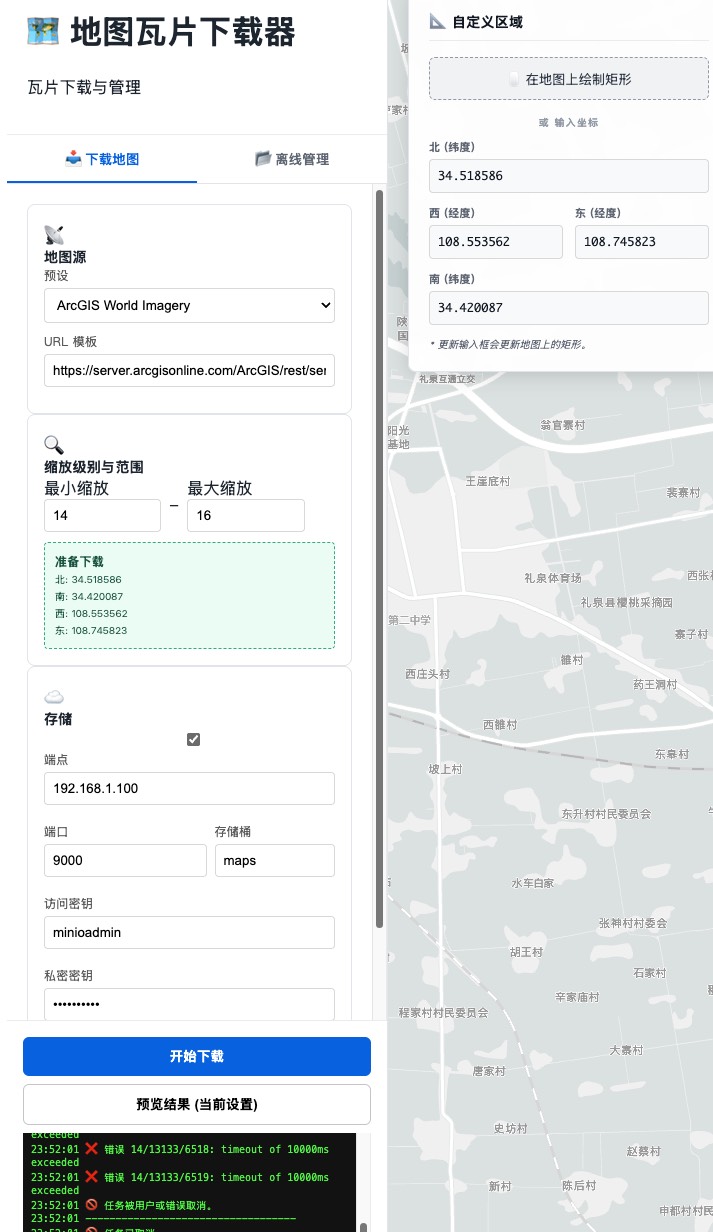Image resolution: width=713 pixels, height=1232 pixels.
Task: Click the URL 模板 input field
Action: (189, 370)
